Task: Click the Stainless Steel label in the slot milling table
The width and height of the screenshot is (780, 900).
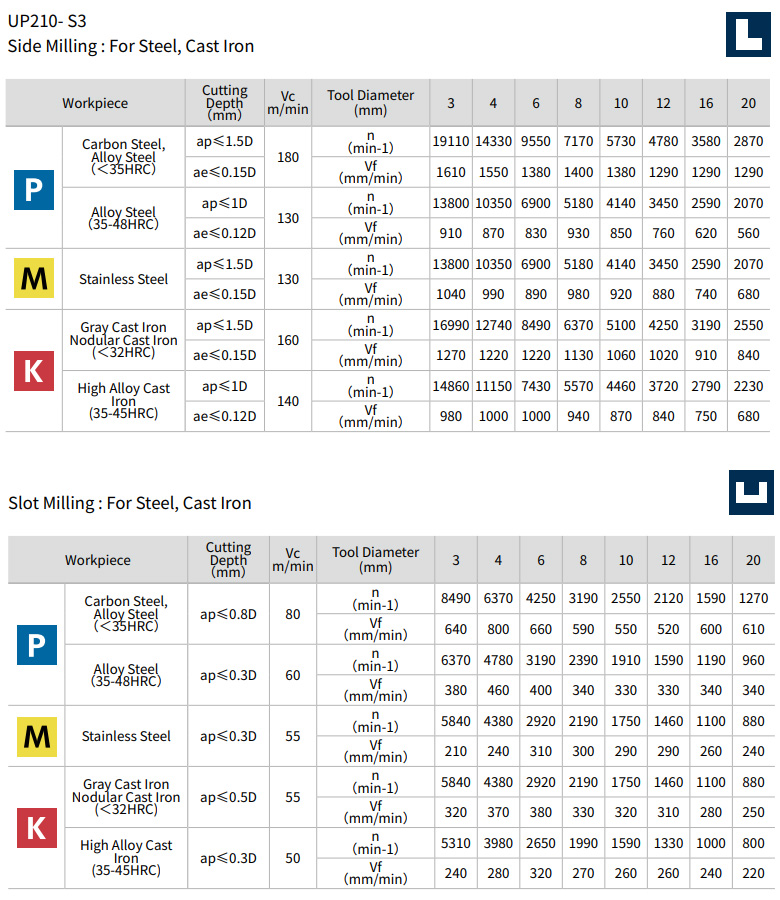Action: [126, 736]
